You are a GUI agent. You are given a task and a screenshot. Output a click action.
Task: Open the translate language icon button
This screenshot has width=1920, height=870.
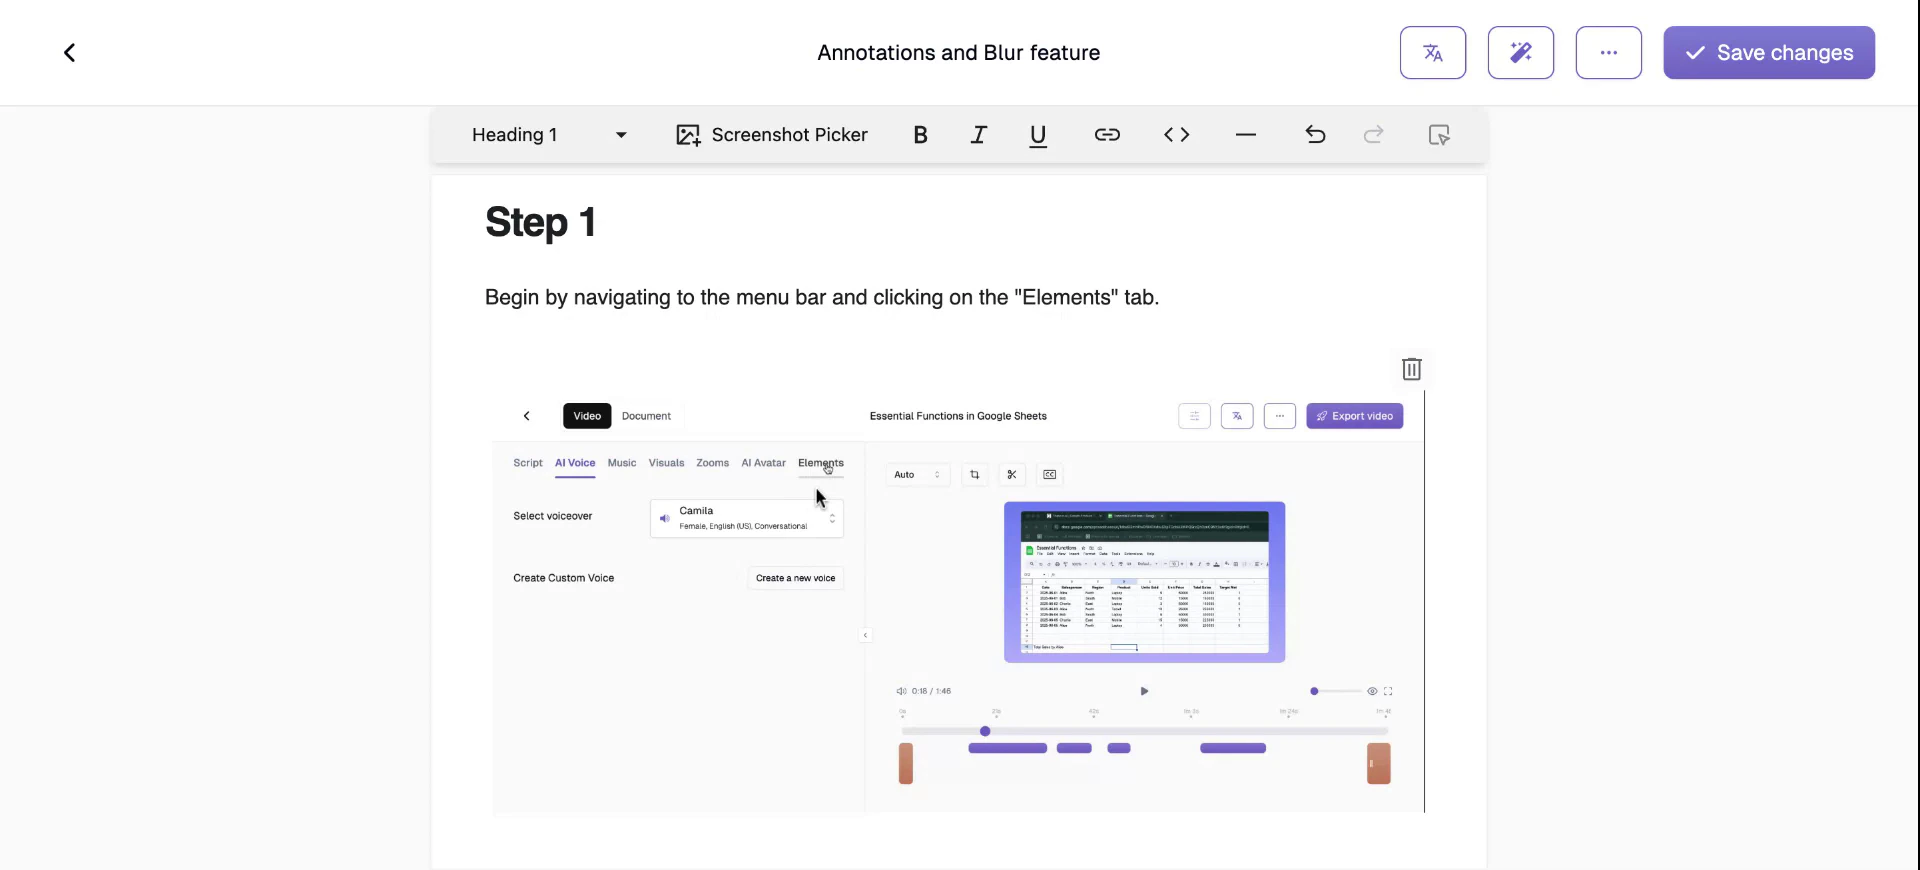pos(1433,52)
